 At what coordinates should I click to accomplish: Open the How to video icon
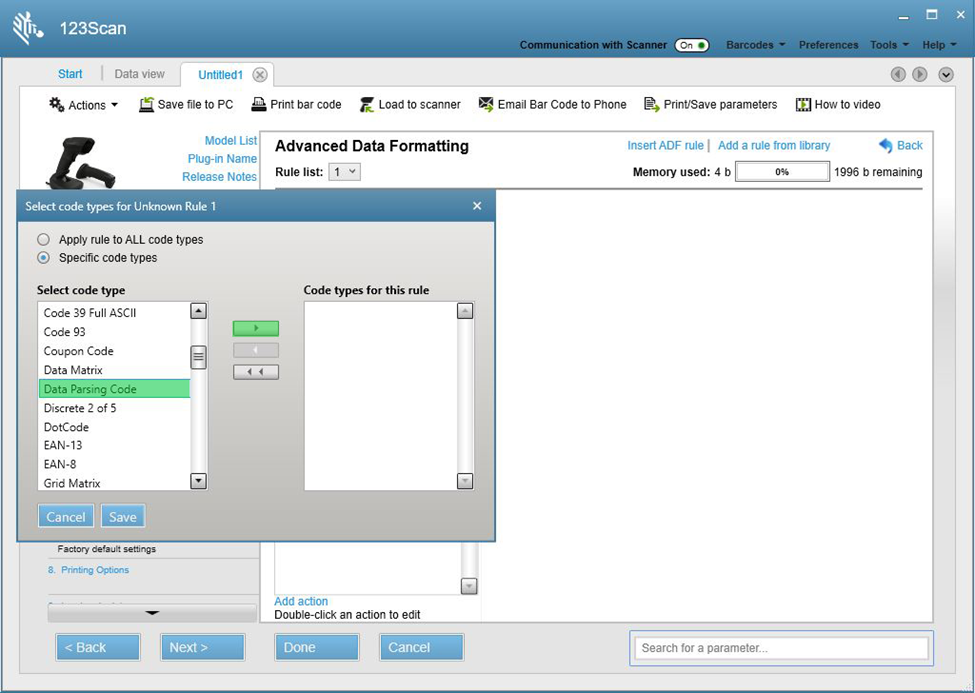[803, 105]
